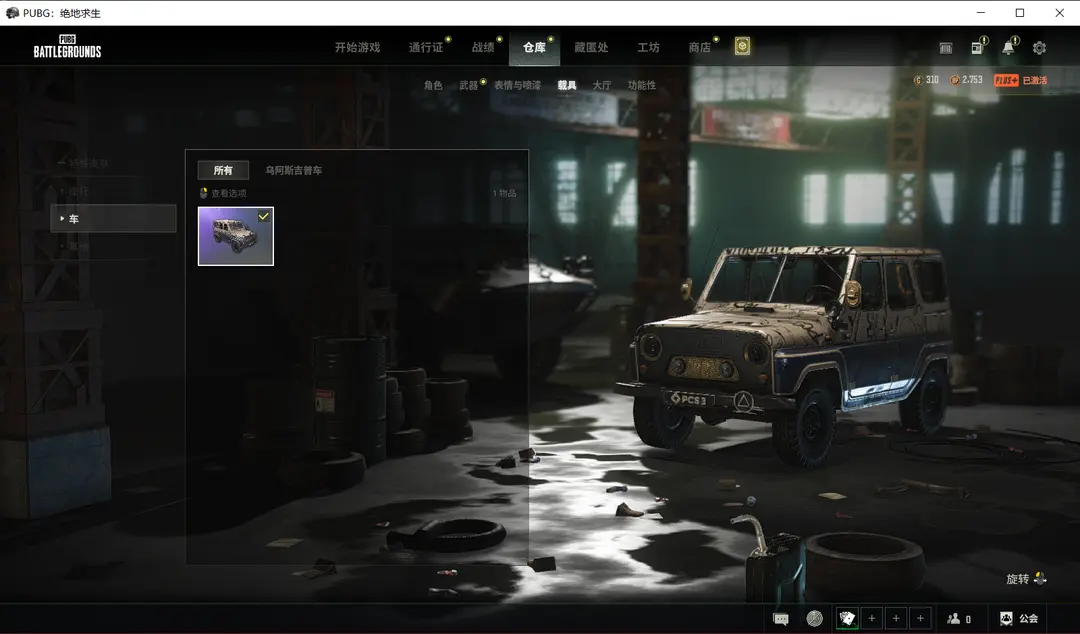The width and height of the screenshot is (1080, 634).
Task: Choose the 所有 filter tab
Action: [x=223, y=171]
